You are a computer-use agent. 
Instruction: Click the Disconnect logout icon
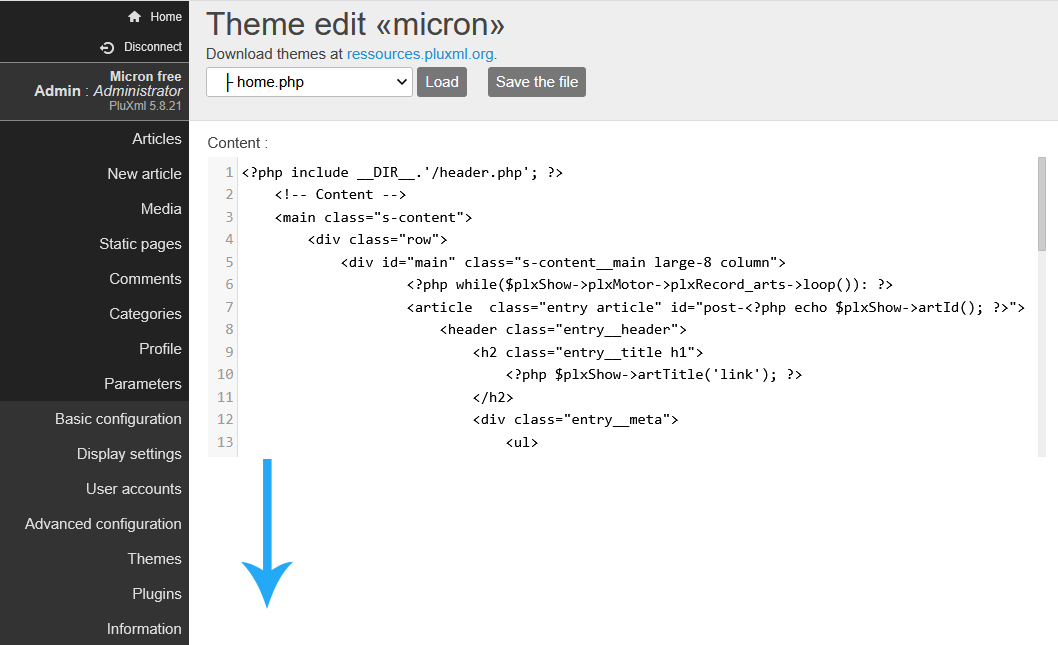coord(108,47)
